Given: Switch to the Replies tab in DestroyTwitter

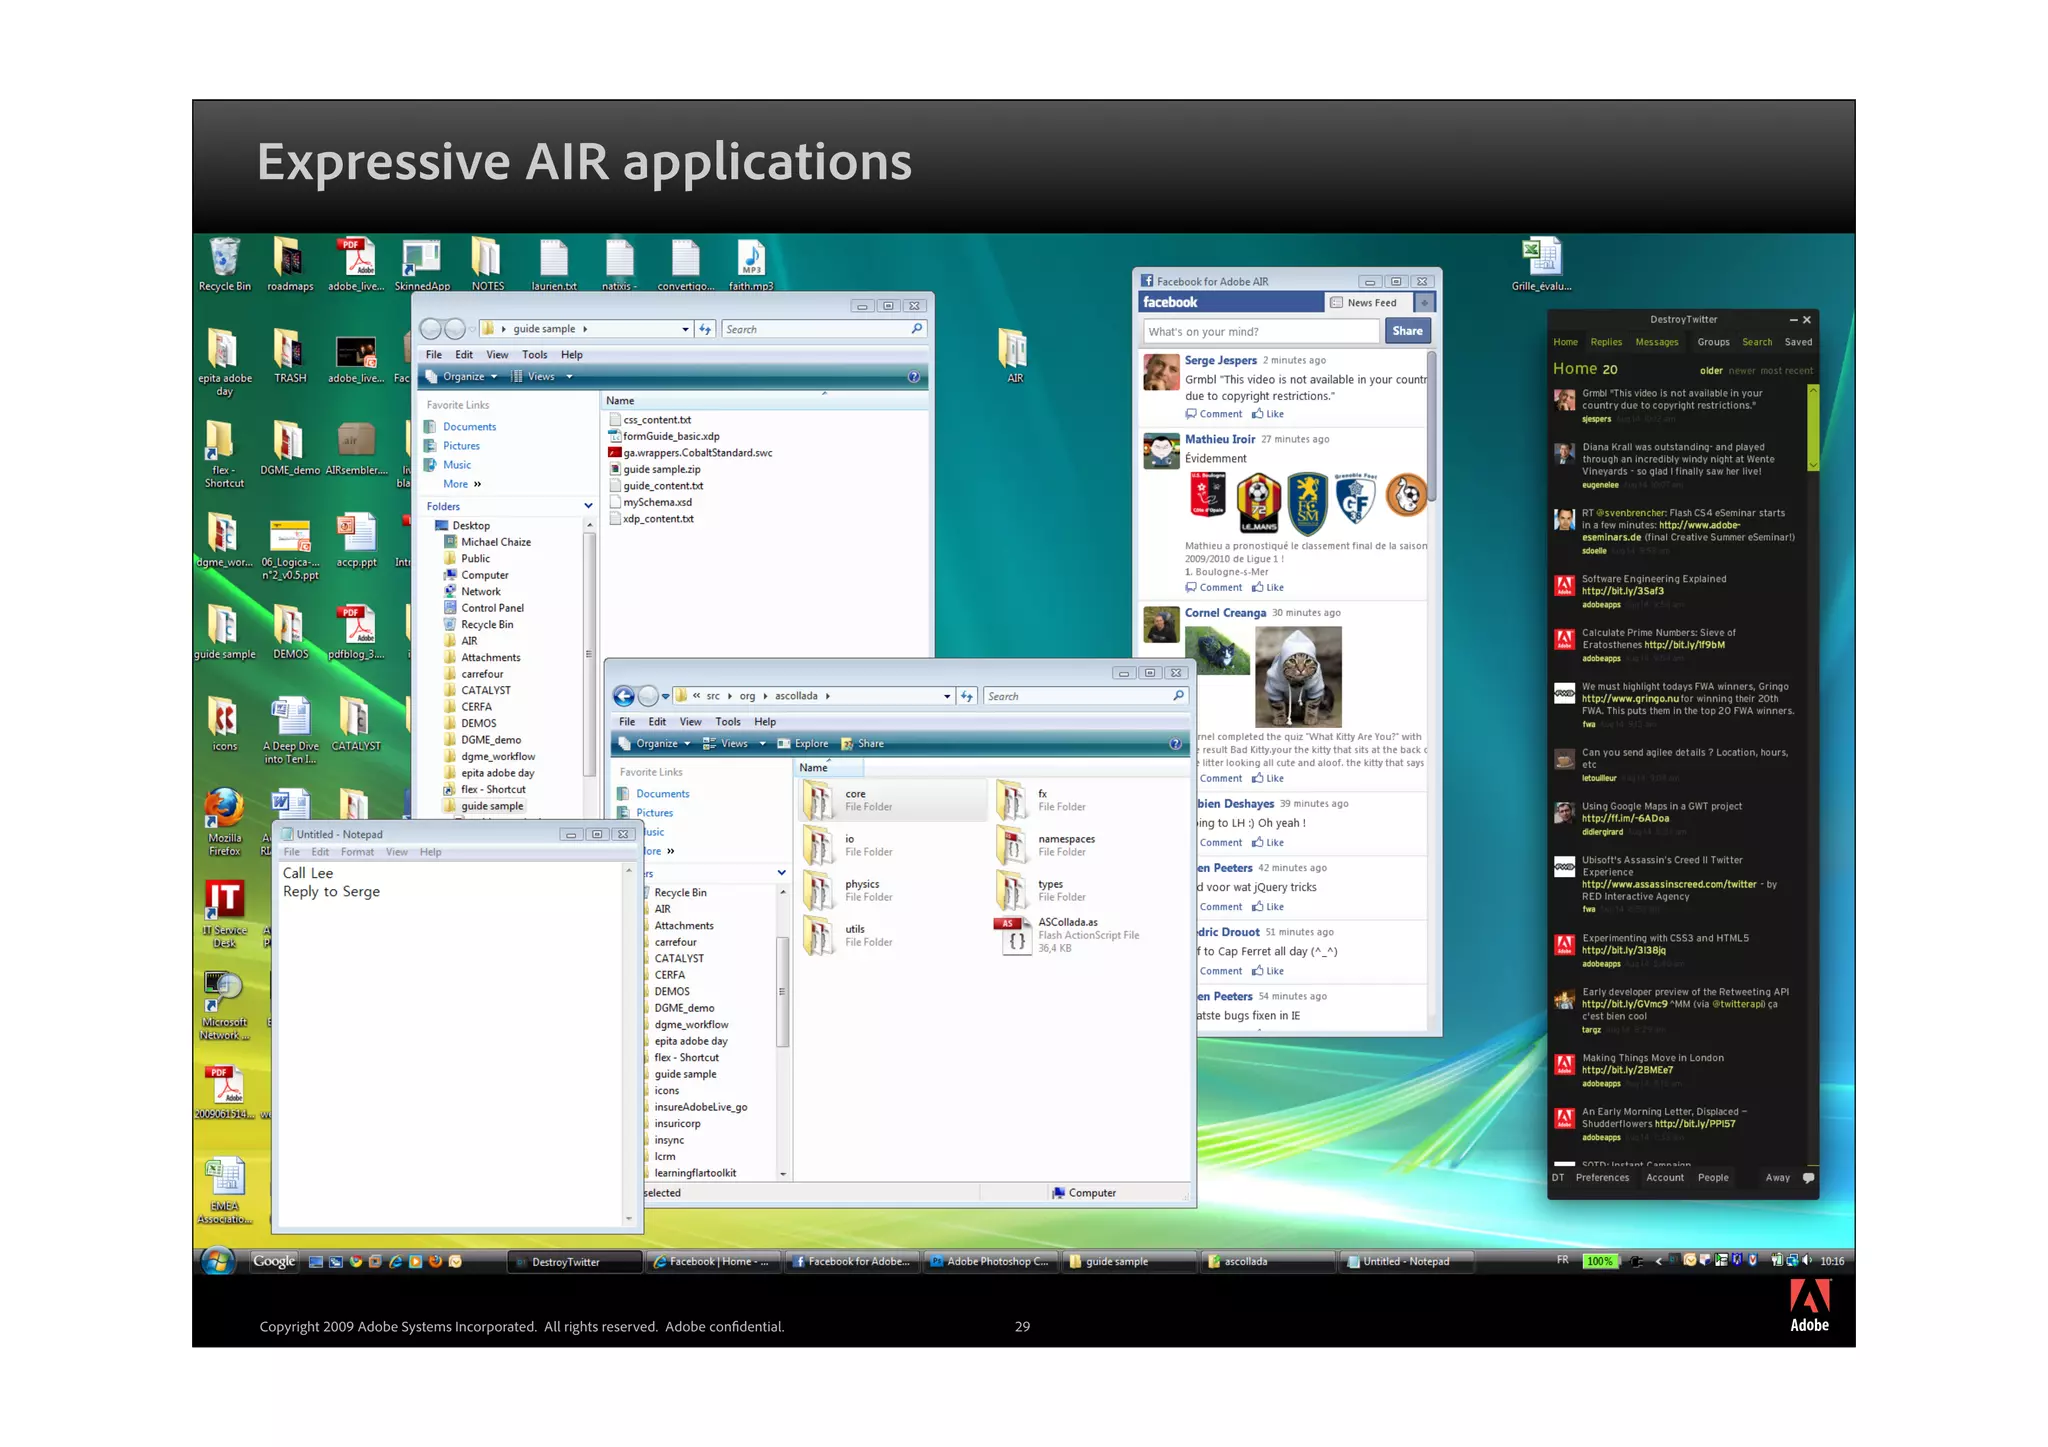Looking at the screenshot, I should 1606,342.
